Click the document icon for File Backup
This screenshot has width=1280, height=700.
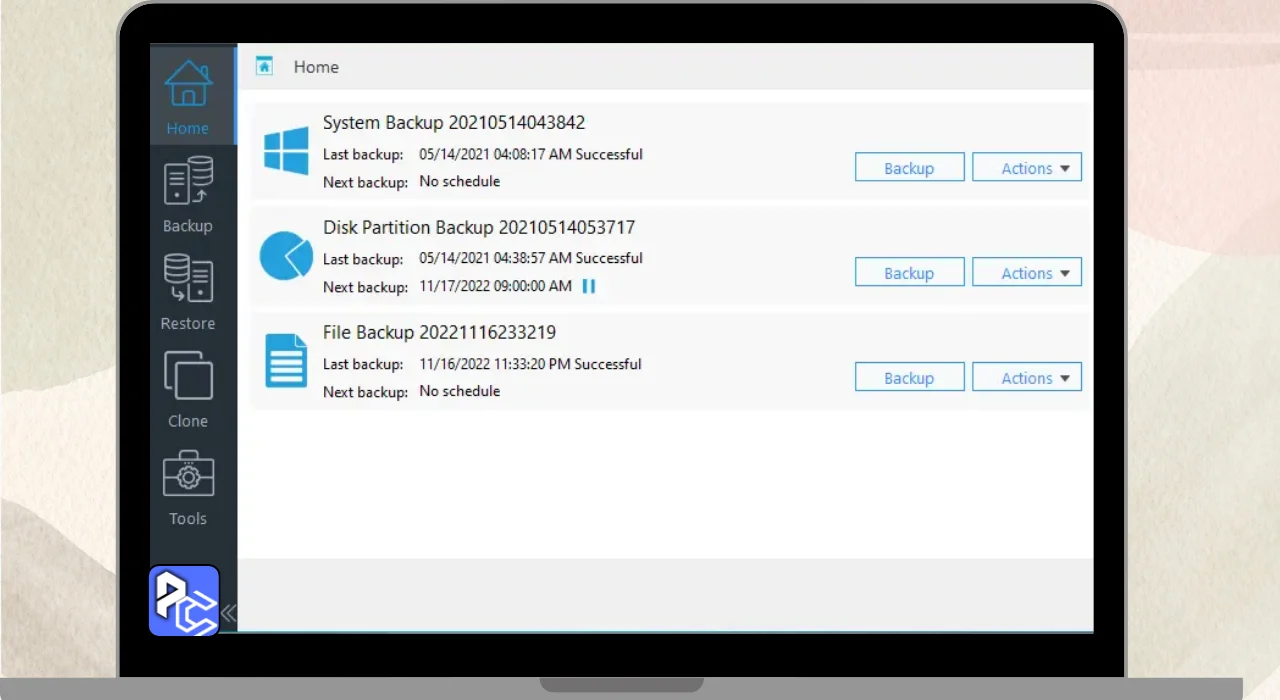(x=286, y=361)
